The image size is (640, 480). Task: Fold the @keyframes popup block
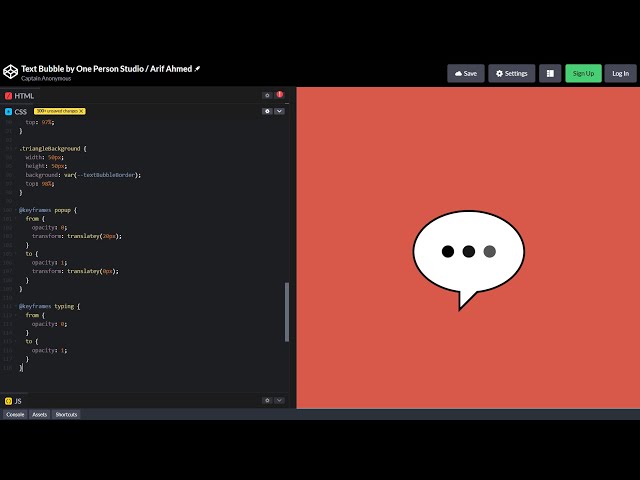point(16,210)
